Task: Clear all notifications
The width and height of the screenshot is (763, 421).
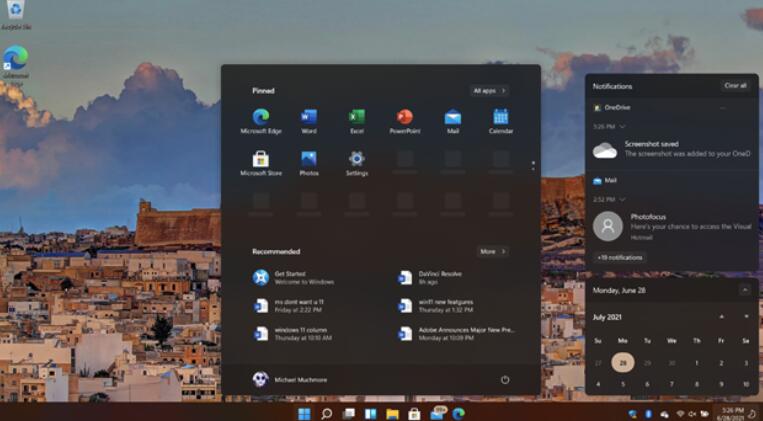Action: [x=735, y=86]
